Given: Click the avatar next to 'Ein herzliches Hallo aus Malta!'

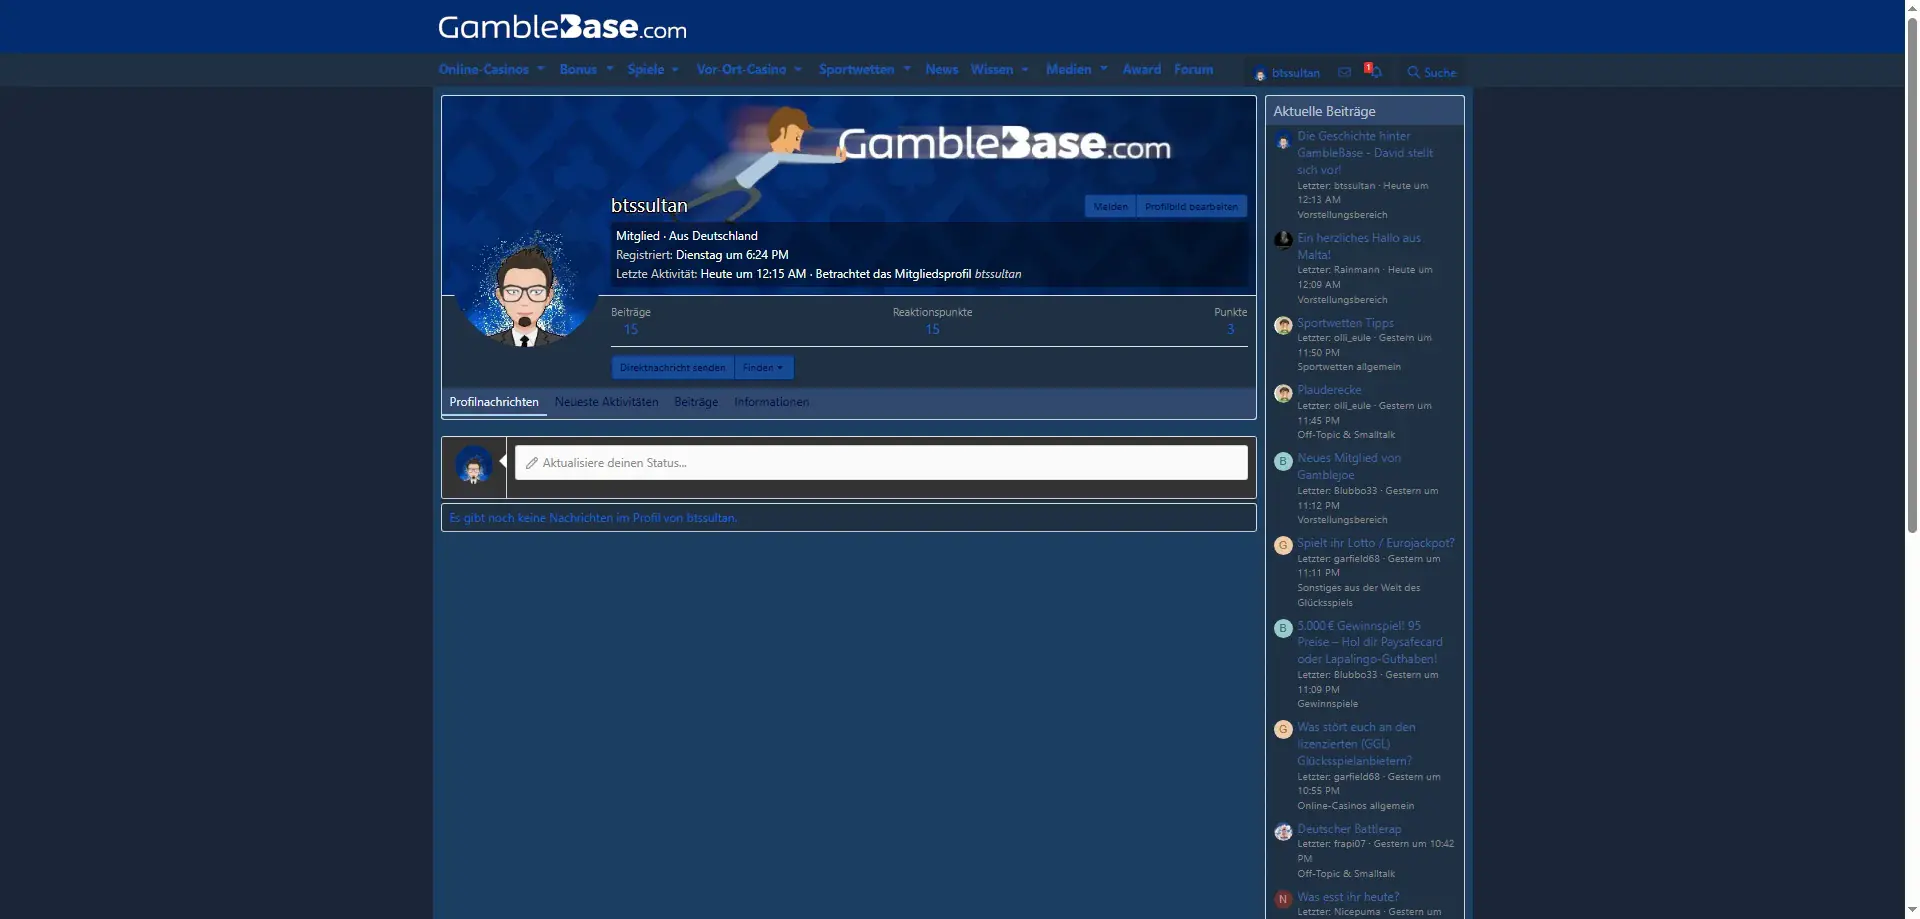Looking at the screenshot, I should click(1283, 240).
